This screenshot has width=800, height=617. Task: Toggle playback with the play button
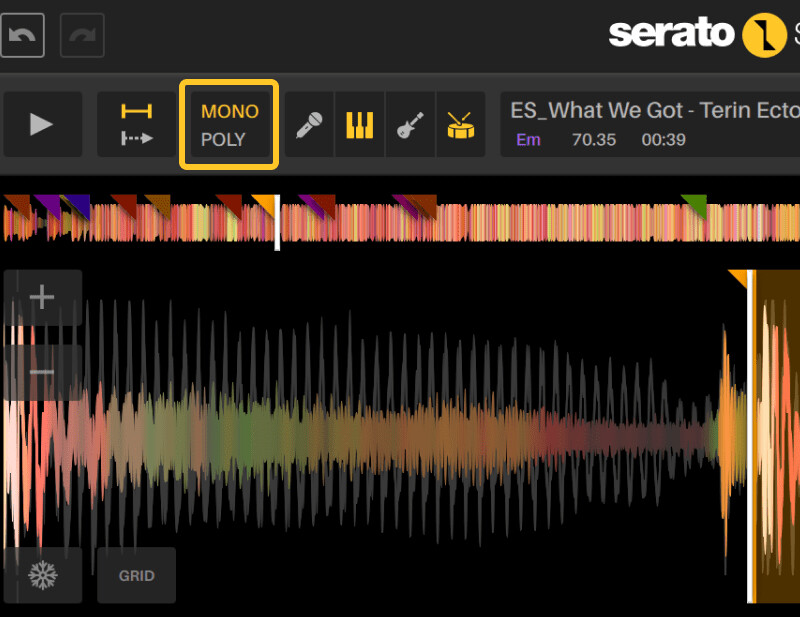[42, 124]
